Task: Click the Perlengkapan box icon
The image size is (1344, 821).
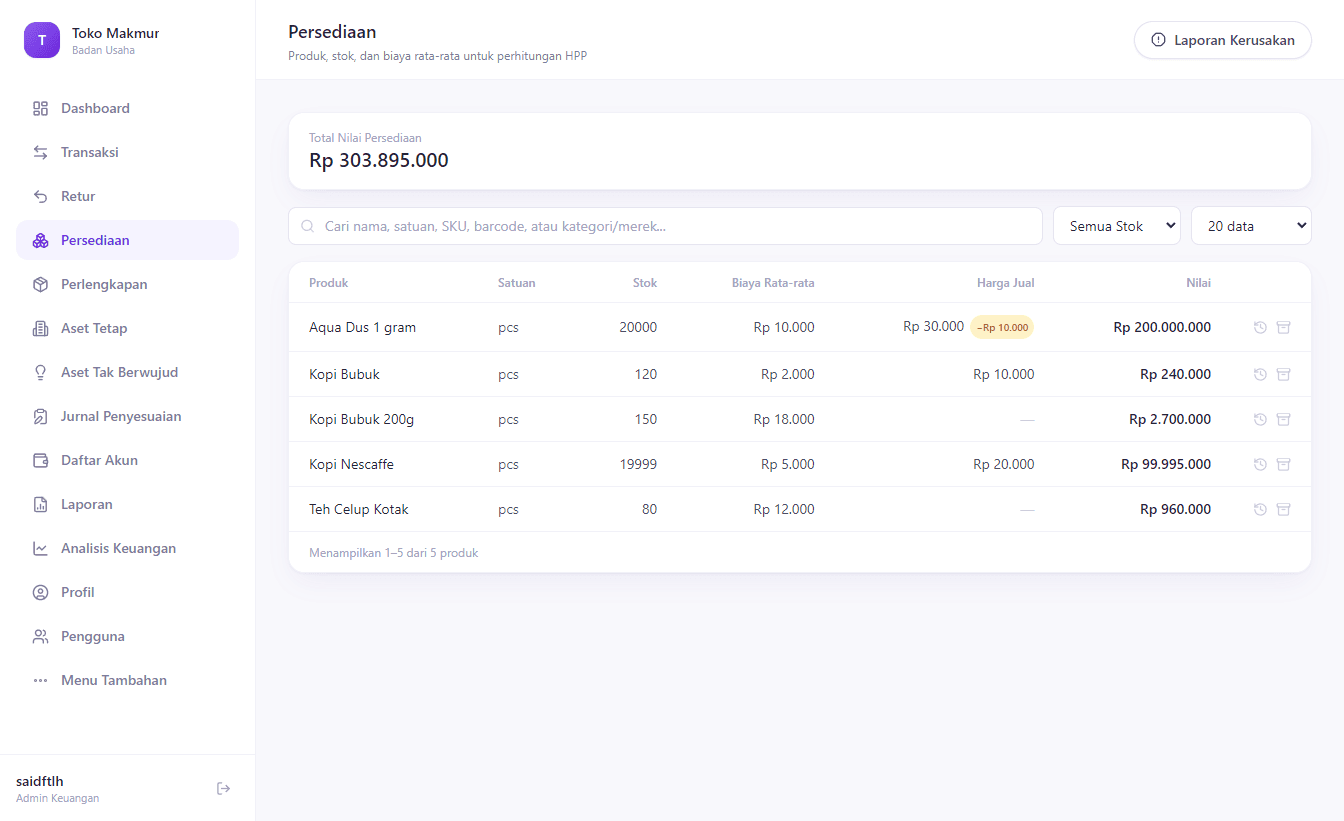Action: (40, 284)
